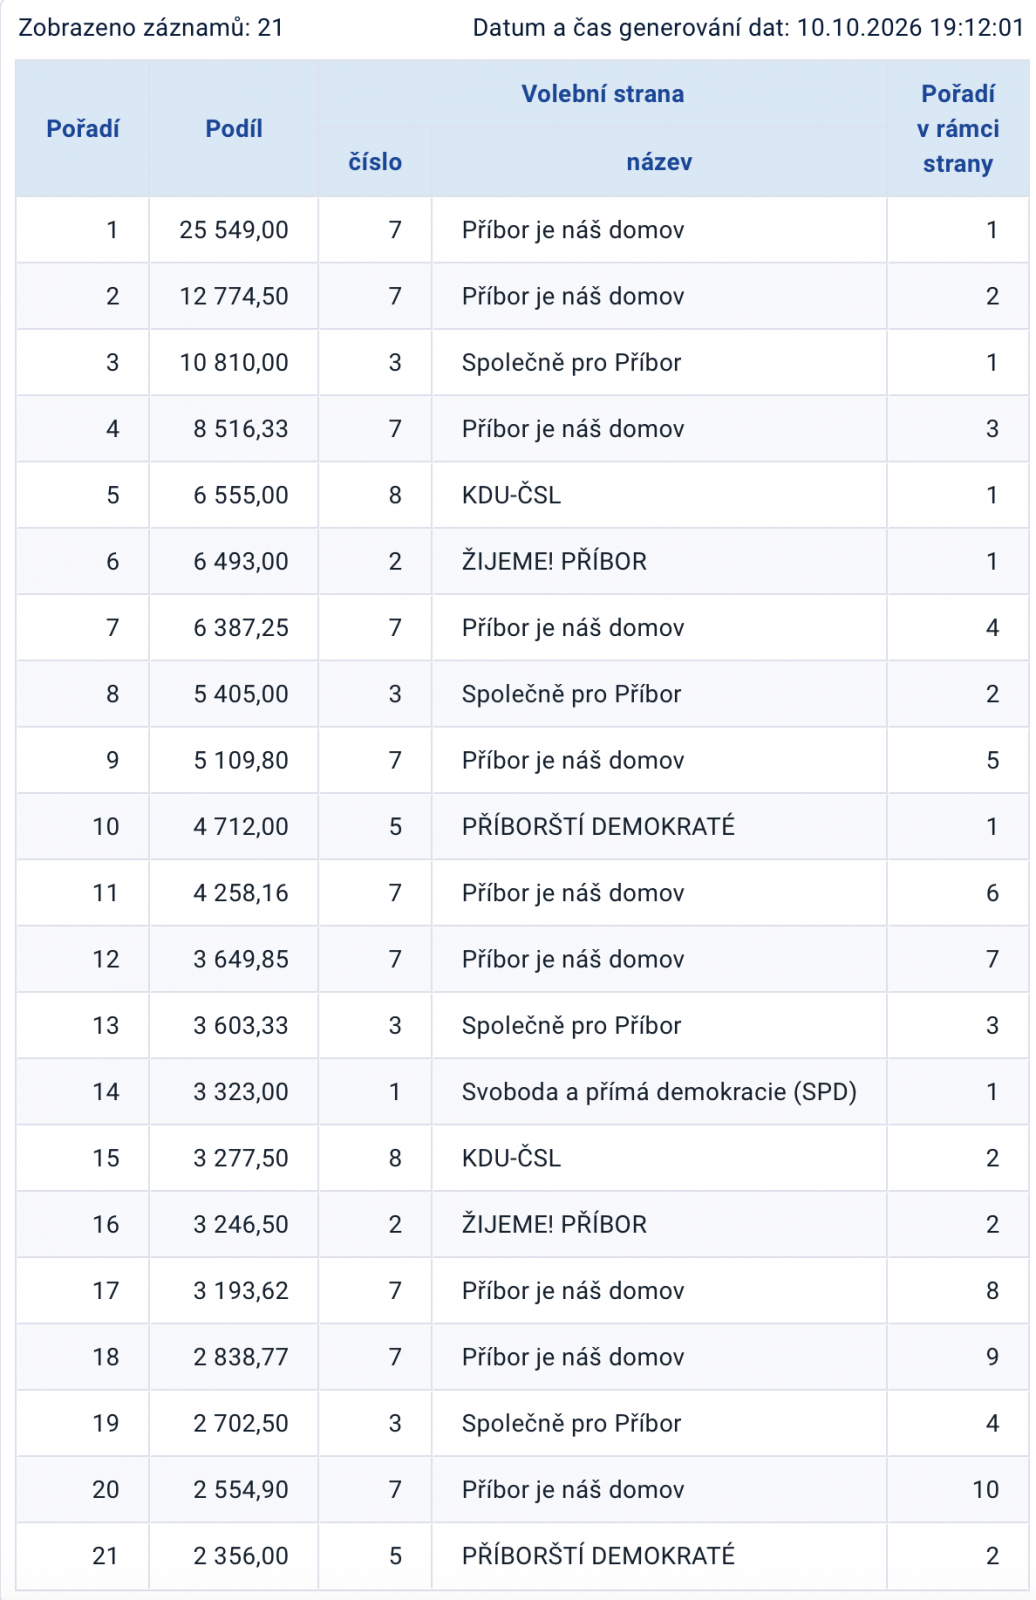The height and width of the screenshot is (1600, 1036).
Task: Click the share value 3 603,33
Action: [241, 1026]
